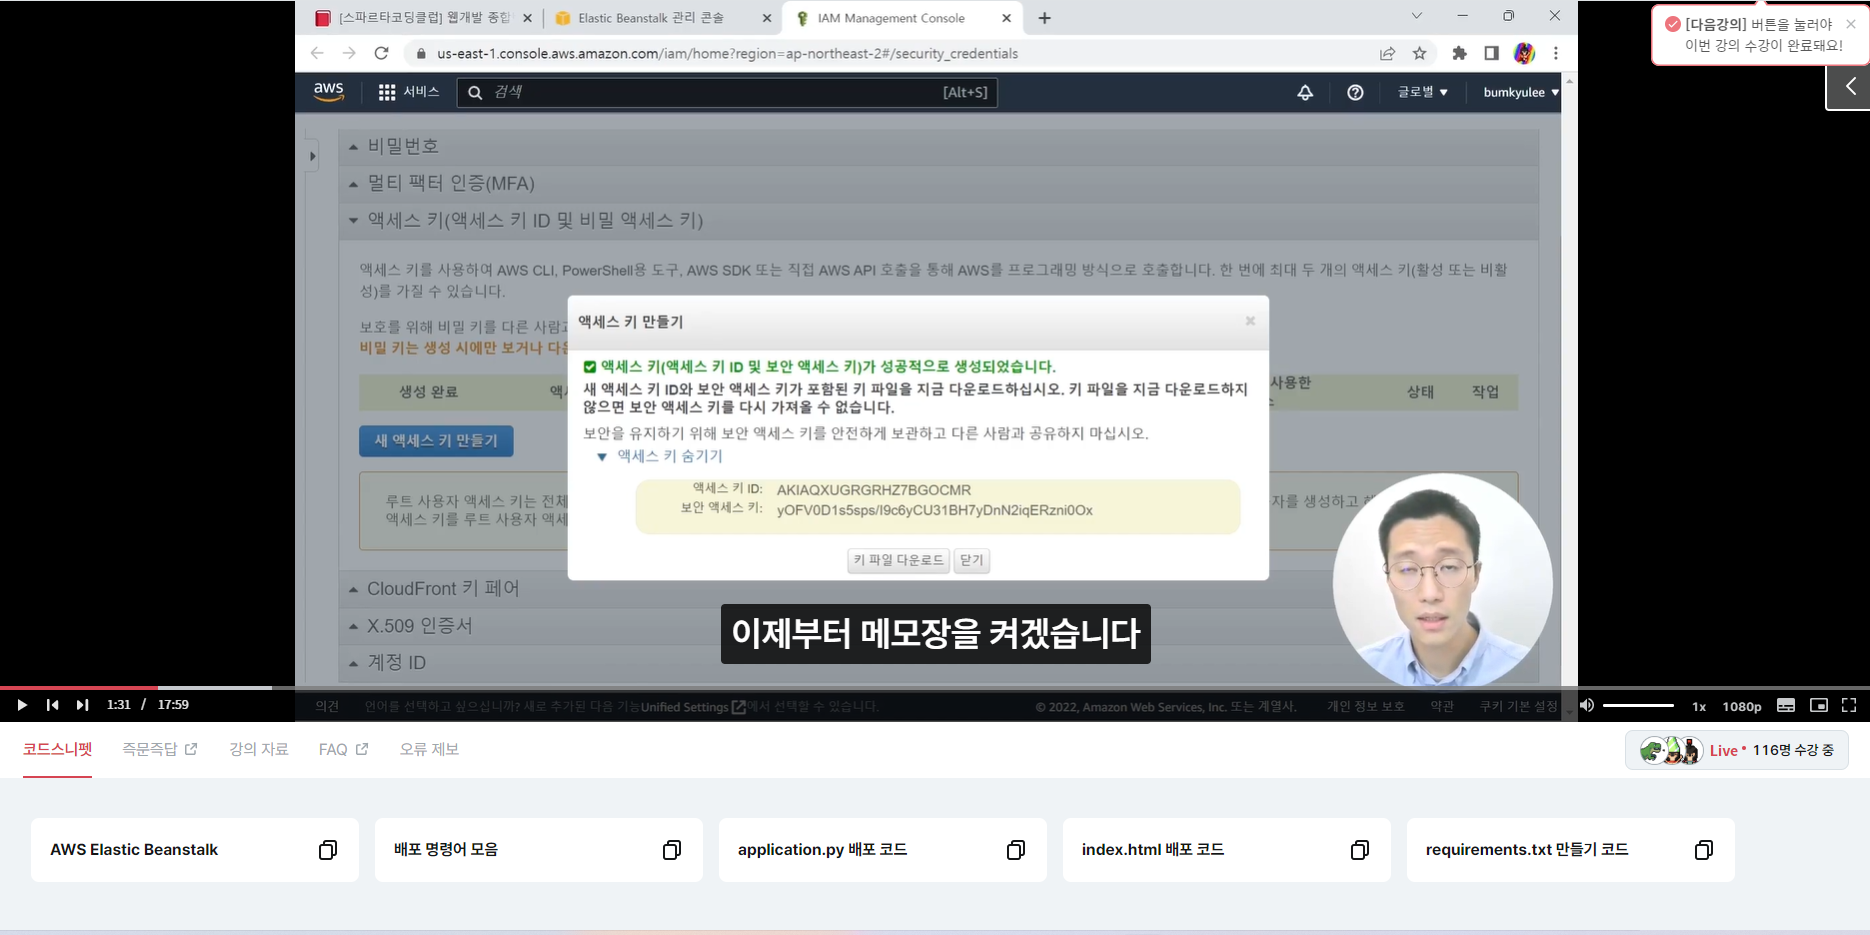Screen dimensions: 1870x935
Task: Open the tab search dropdown arrow
Action: click(x=1416, y=16)
